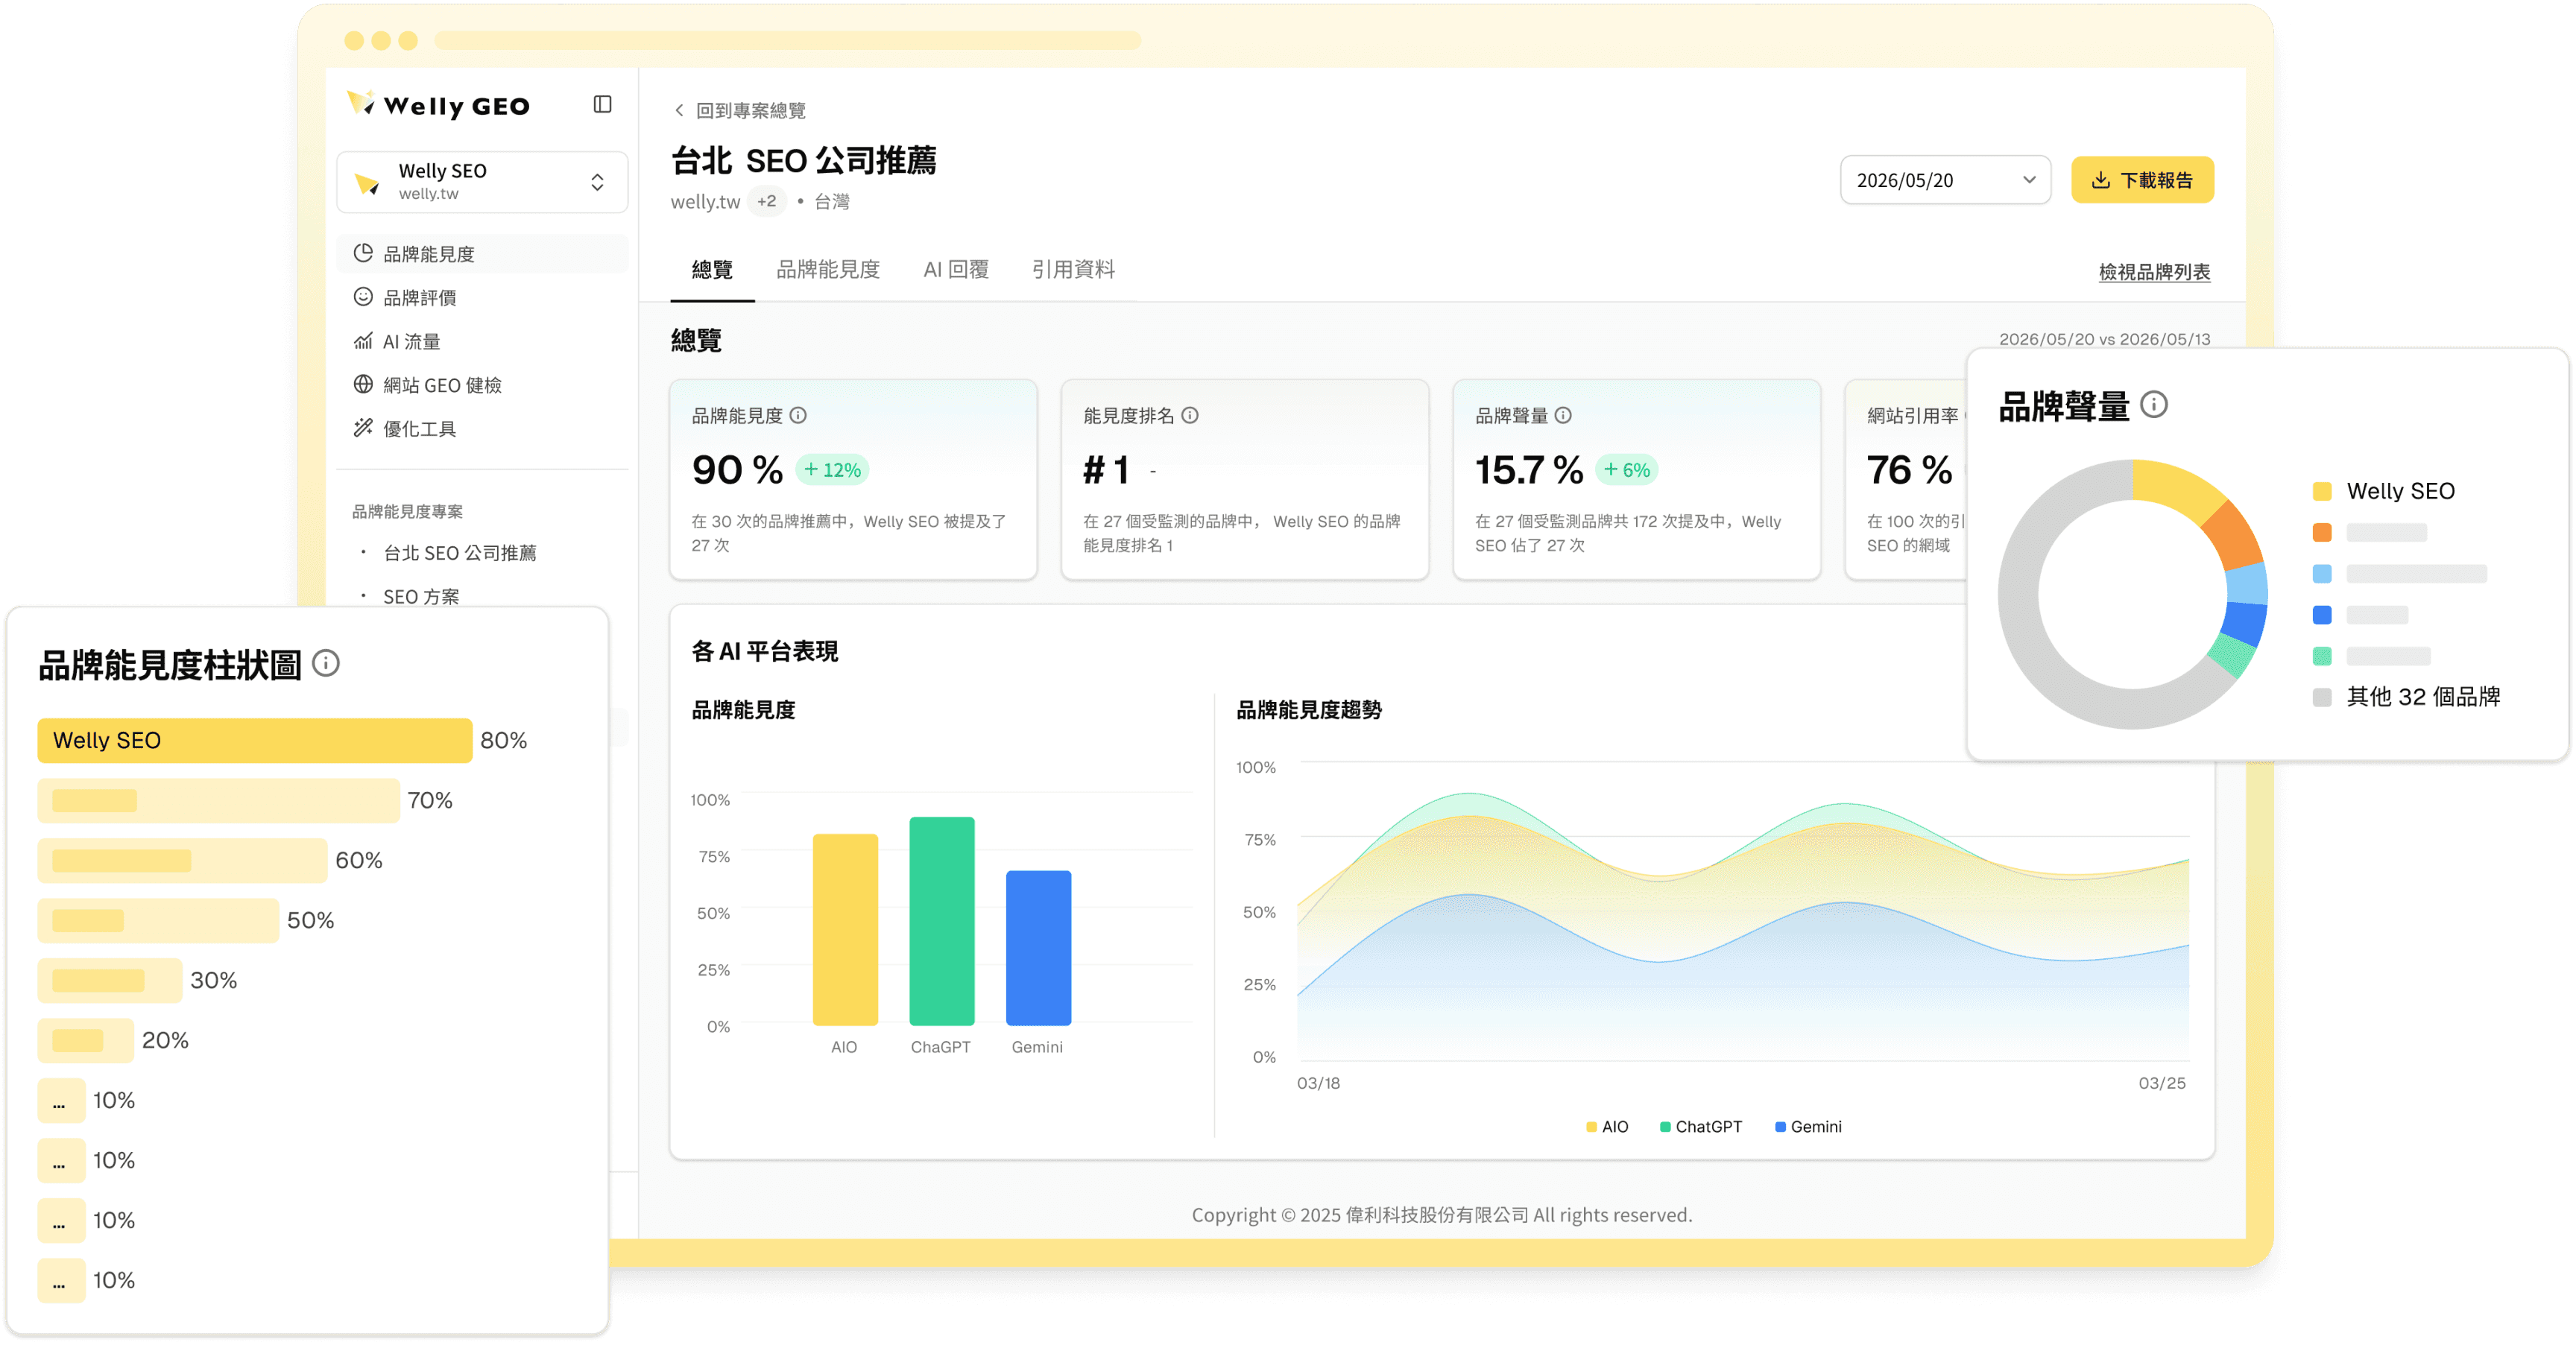
Task: Click the 15.7 % share value
Action: click(x=1529, y=470)
